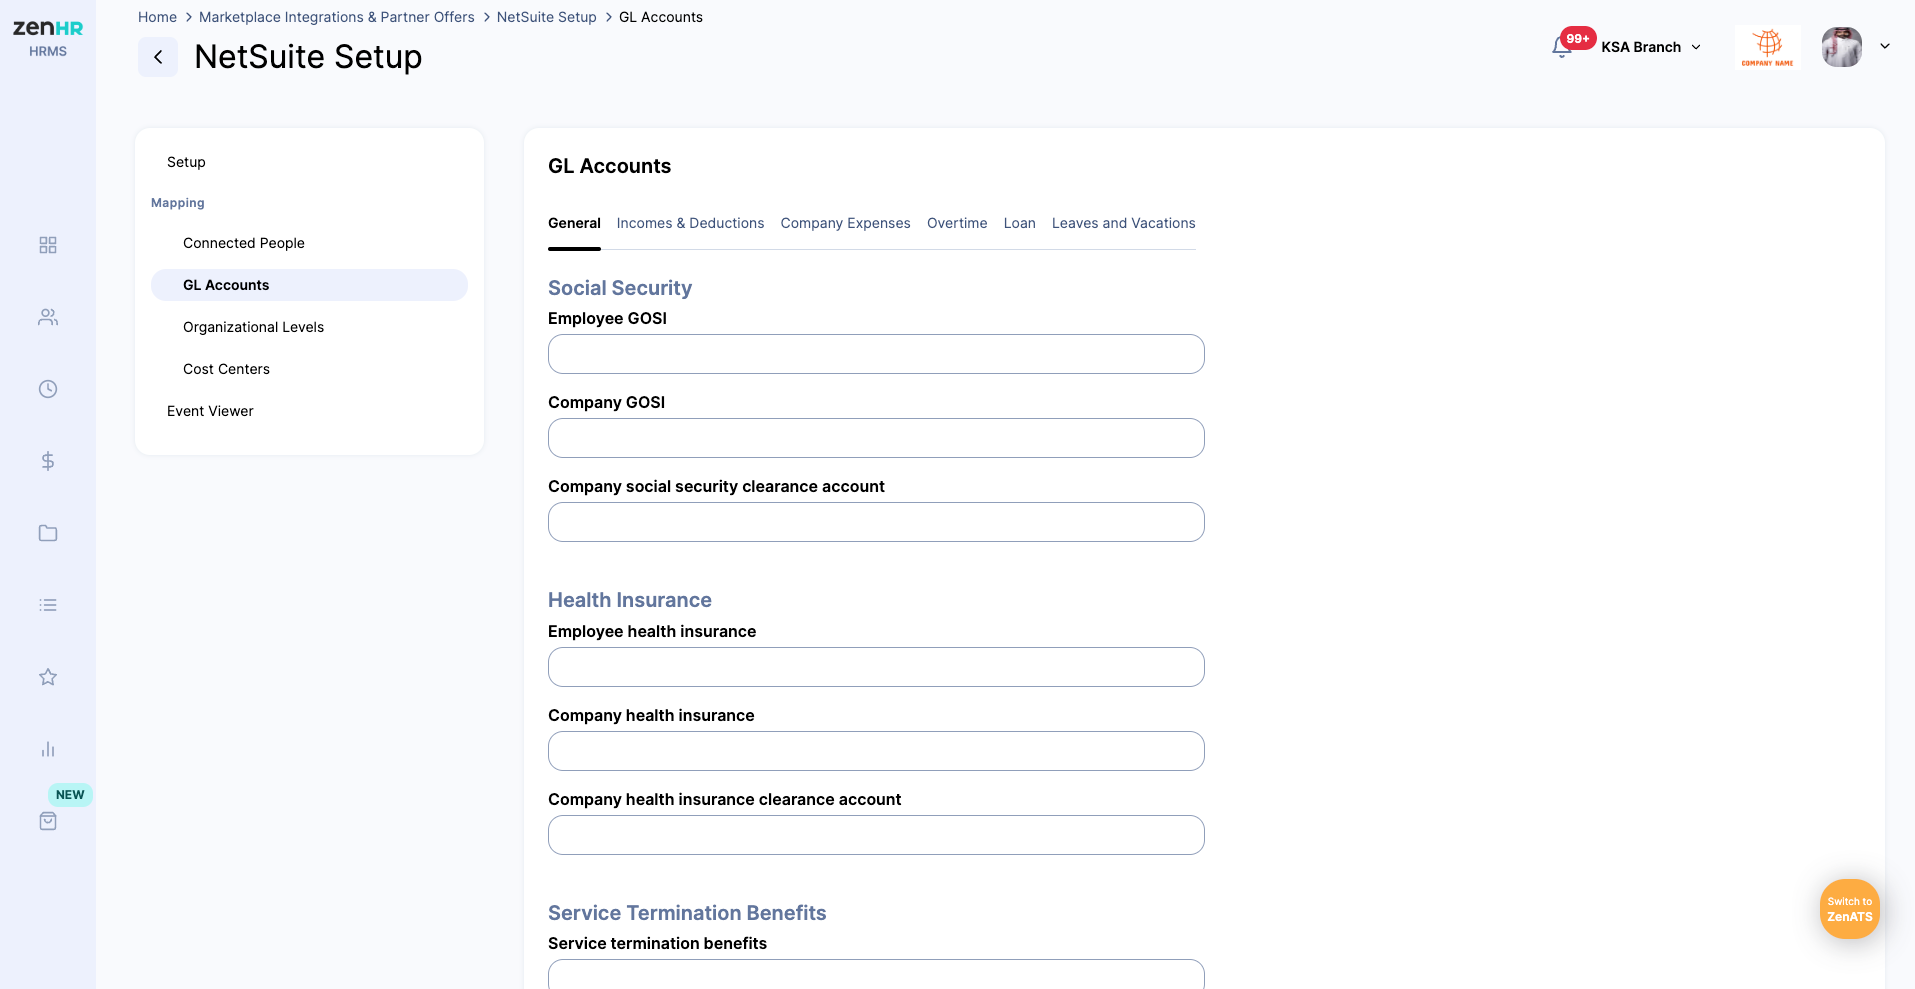The width and height of the screenshot is (1915, 989).
Task: Open the folder documents icon in sidebar
Action: (x=48, y=533)
